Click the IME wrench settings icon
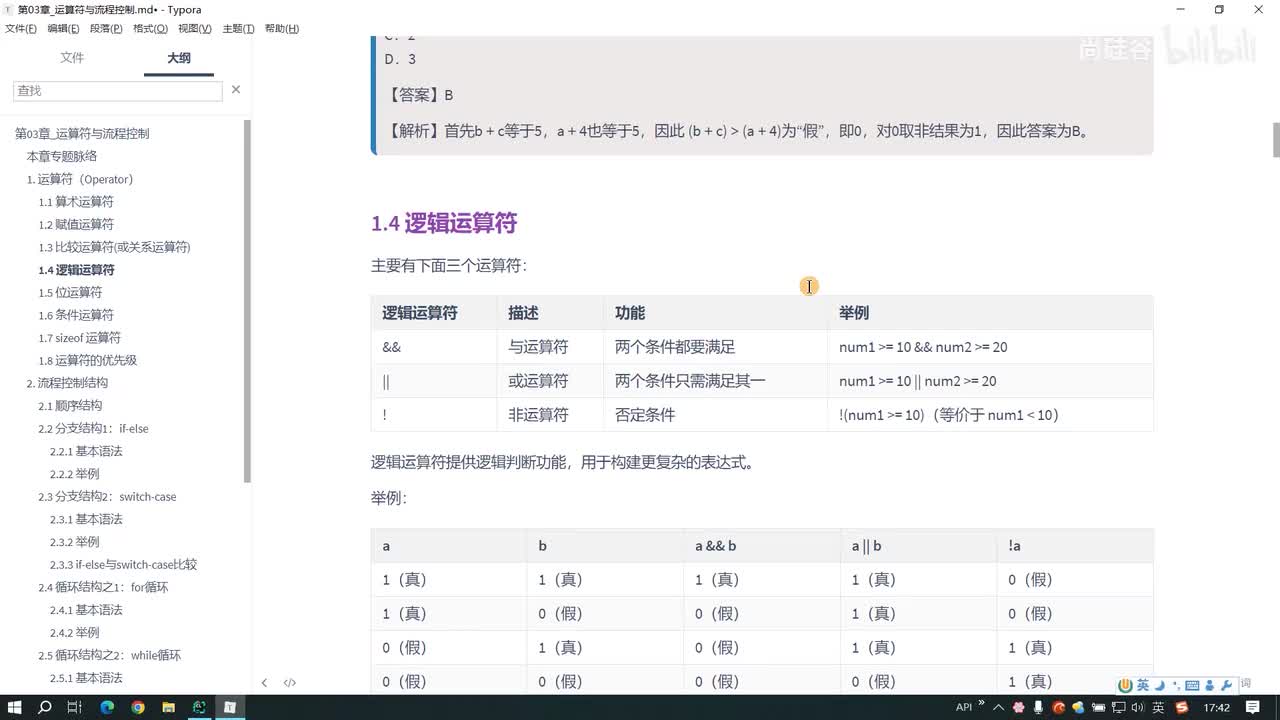Image resolution: width=1280 pixels, height=720 pixels. point(1226,685)
